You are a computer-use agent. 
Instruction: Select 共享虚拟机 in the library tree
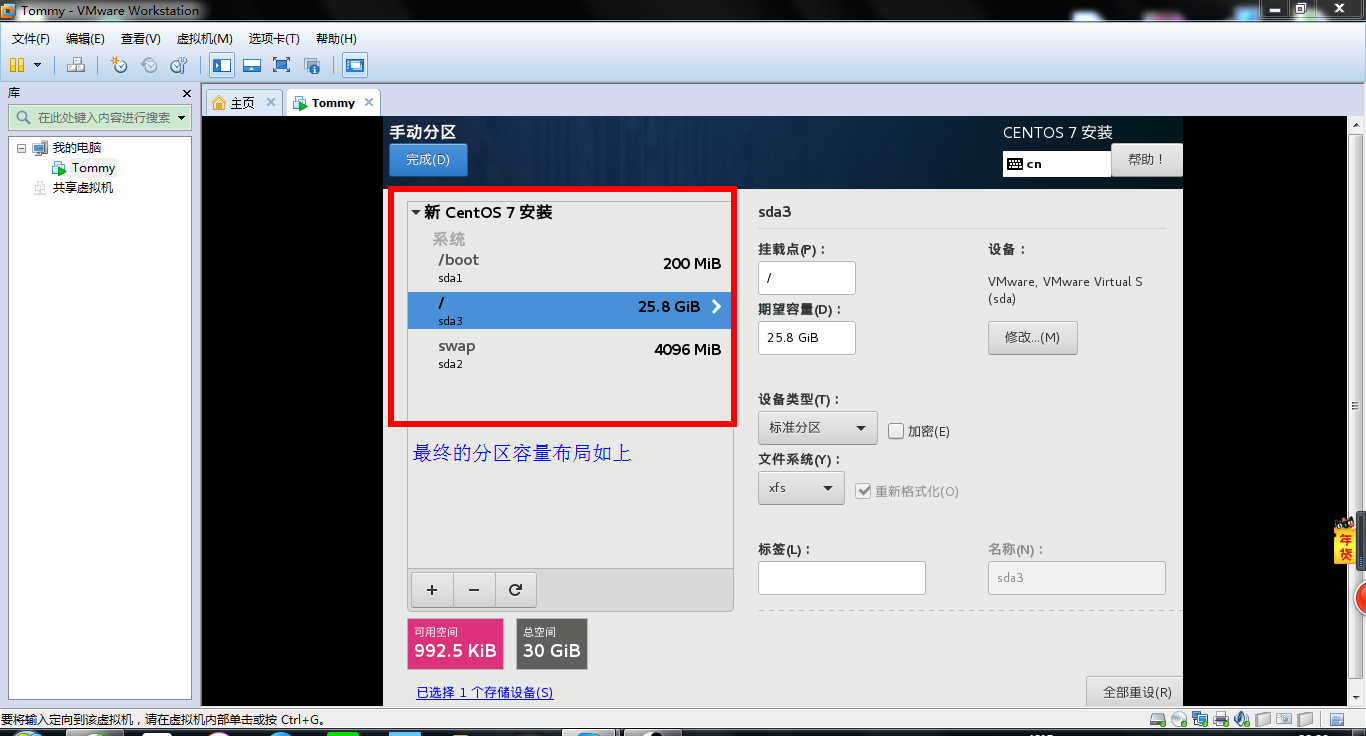pos(83,187)
